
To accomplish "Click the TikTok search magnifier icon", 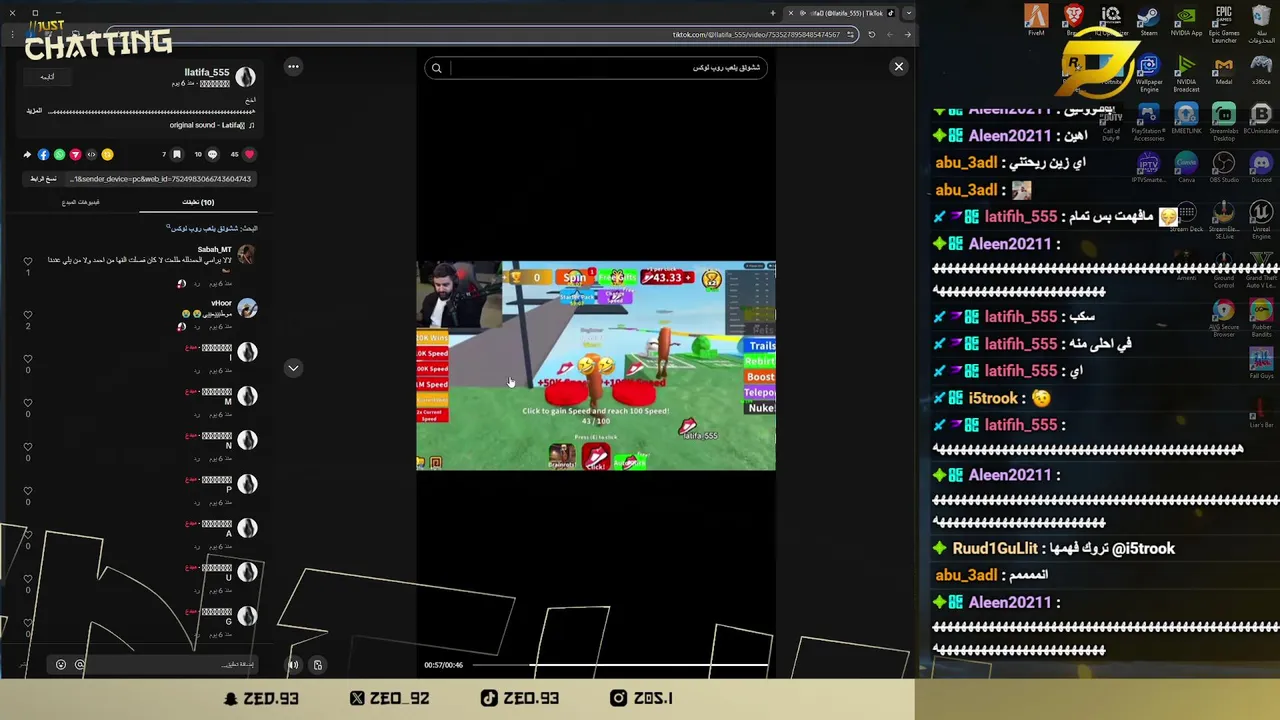I will click(436, 68).
